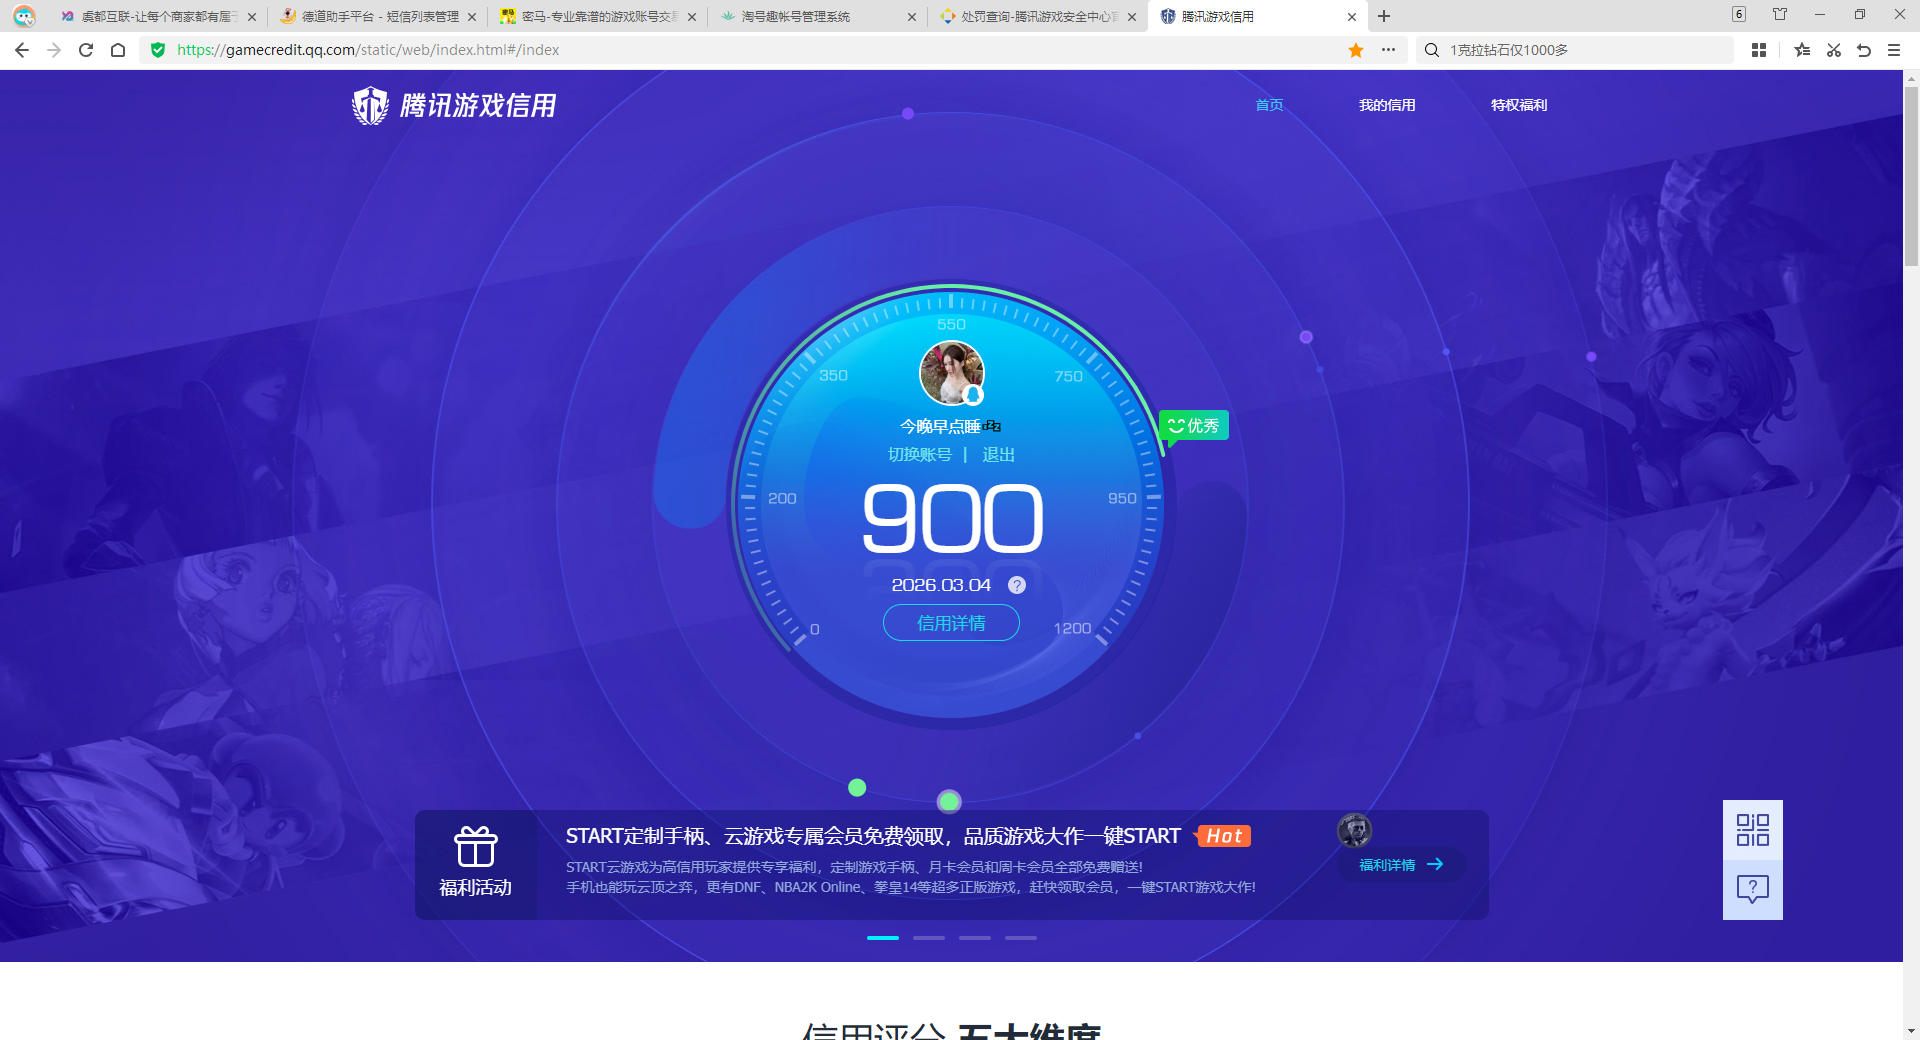The image size is (1920, 1040).
Task: Reload the page with the refresh icon
Action: [x=86, y=50]
